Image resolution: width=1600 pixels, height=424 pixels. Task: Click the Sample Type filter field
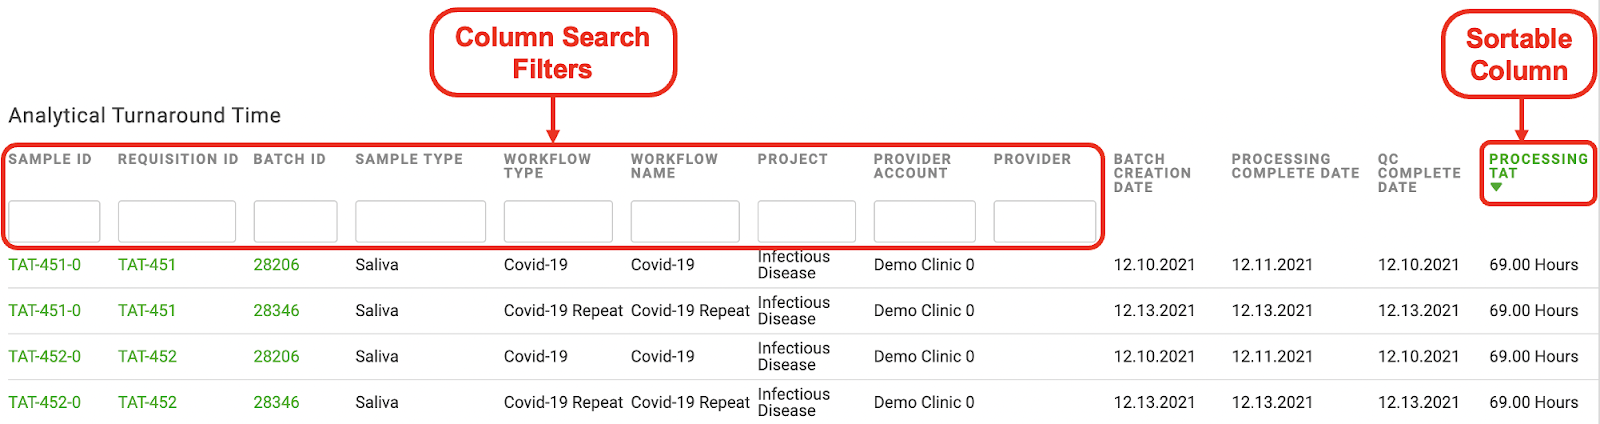click(x=420, y=221)
